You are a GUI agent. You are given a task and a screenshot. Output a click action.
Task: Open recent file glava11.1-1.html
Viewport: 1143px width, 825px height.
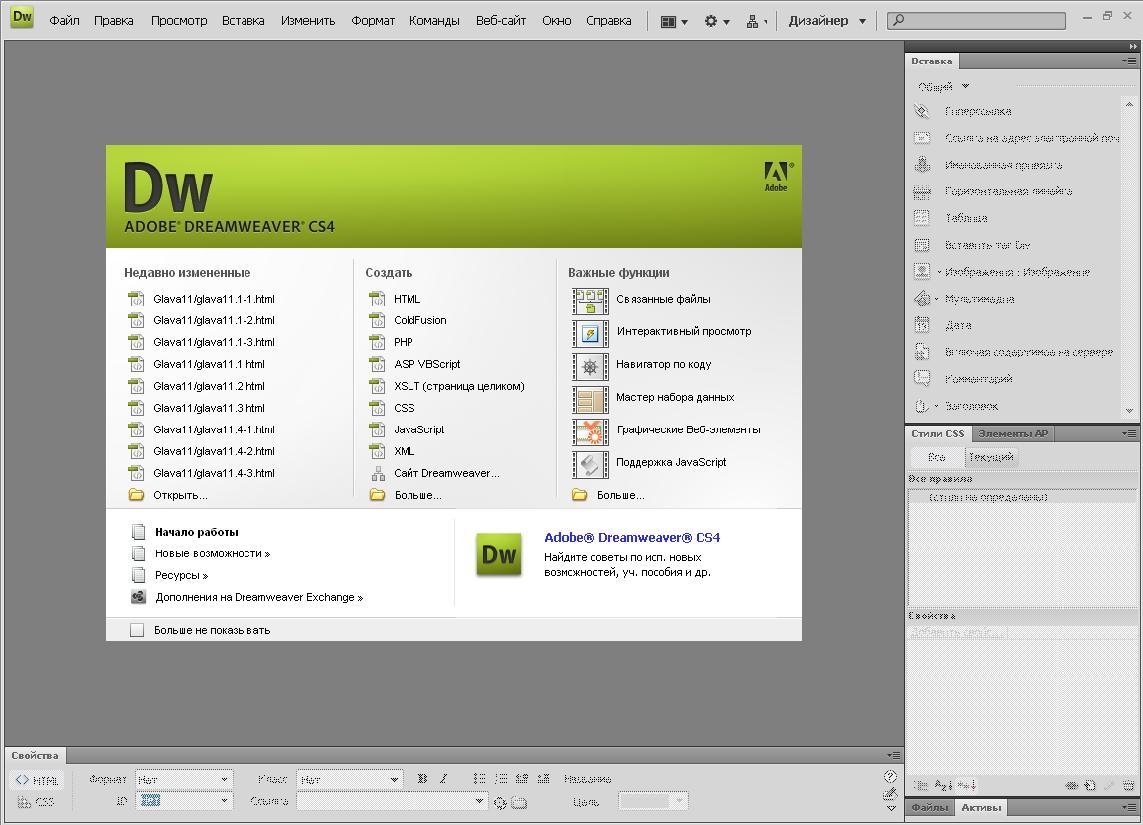214,299
